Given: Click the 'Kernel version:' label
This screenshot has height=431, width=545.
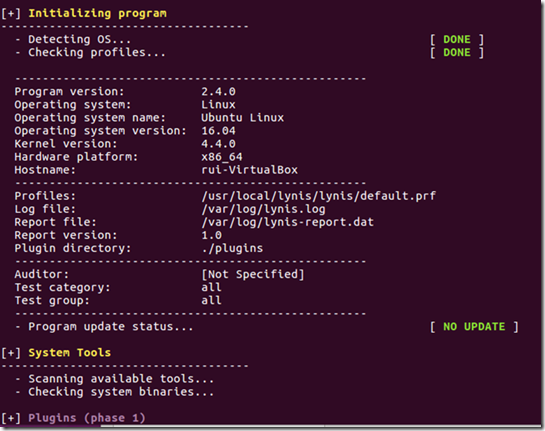Looking at the screenshot, I should [66, 144].
